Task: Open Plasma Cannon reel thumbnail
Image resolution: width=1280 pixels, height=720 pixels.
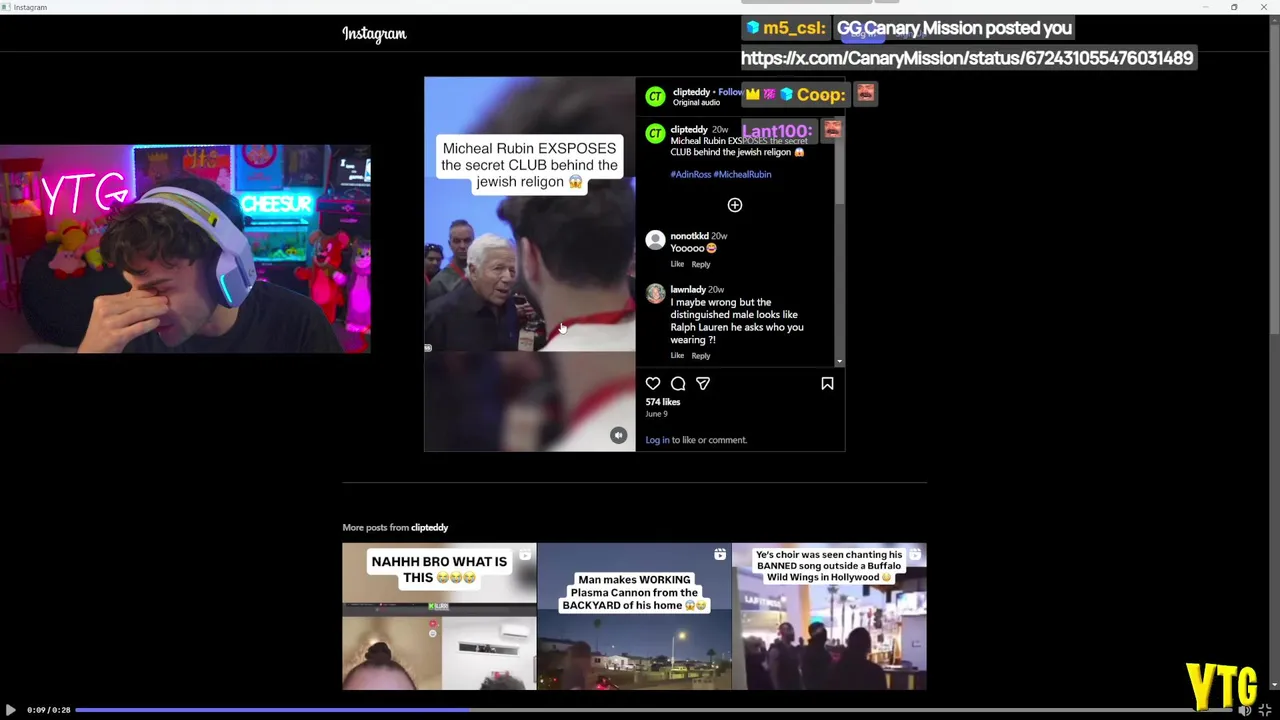Action: (634, 616)
